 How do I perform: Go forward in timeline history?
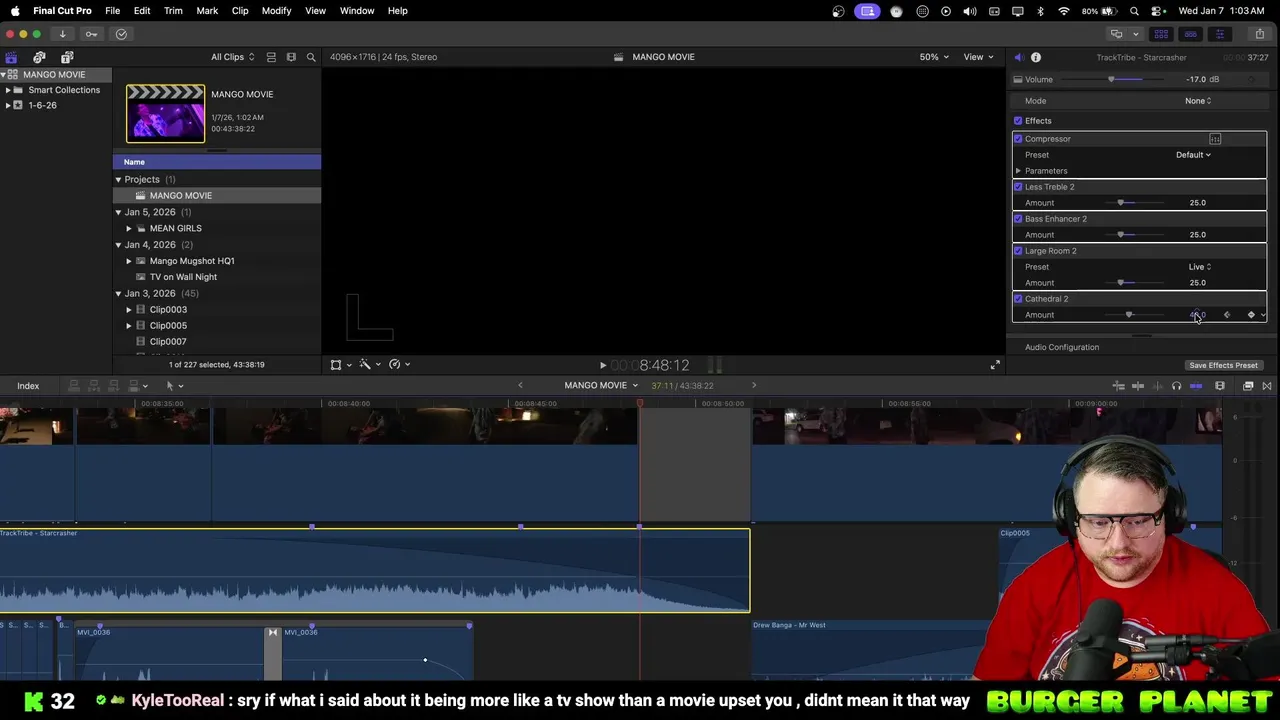pyautogui.click(x=754, y=386)
